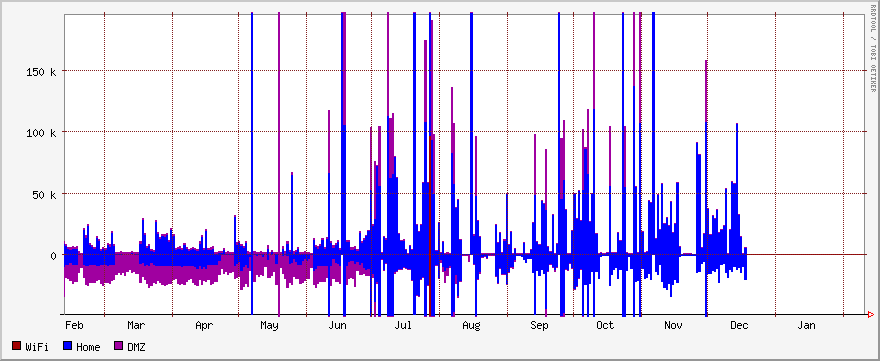Click the DMZ legend label
Screen dimensions: 880x361
tap(136, 347)
